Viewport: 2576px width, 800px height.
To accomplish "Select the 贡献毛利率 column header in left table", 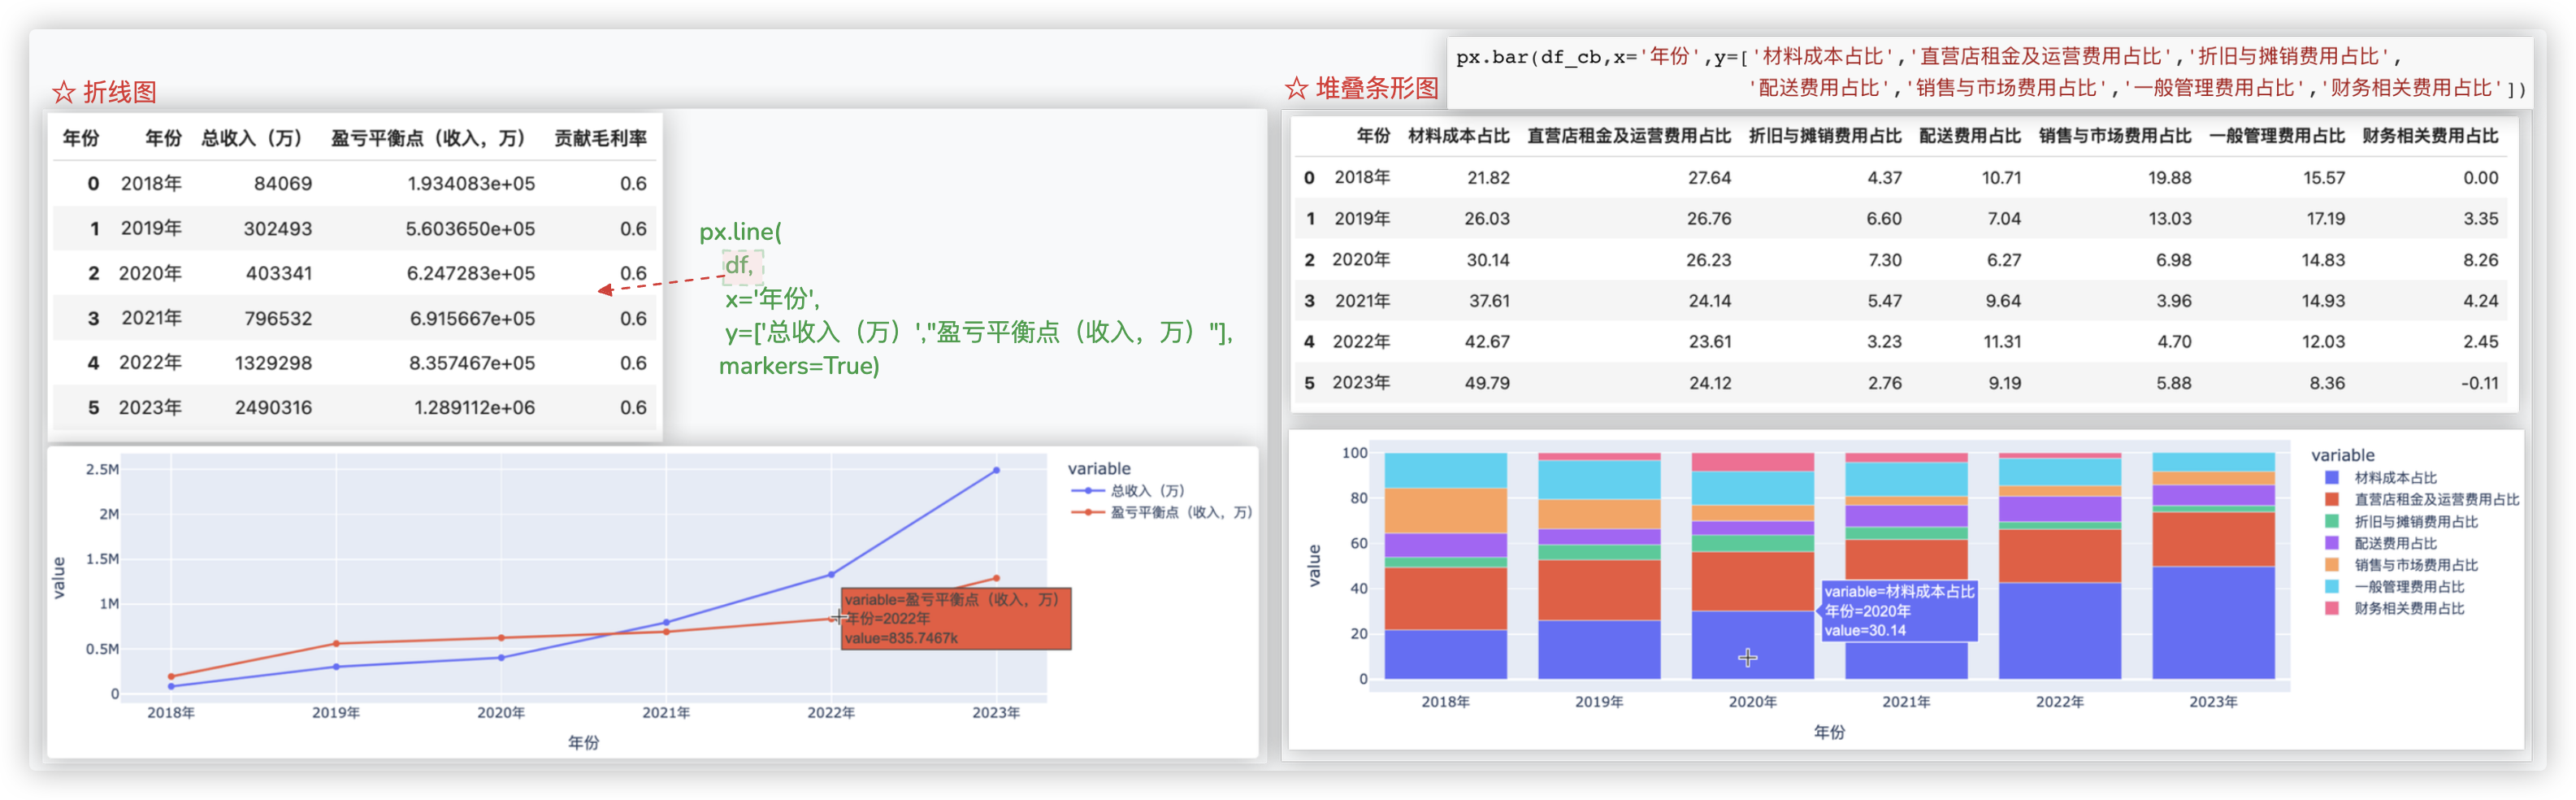I will coord(600,138).
